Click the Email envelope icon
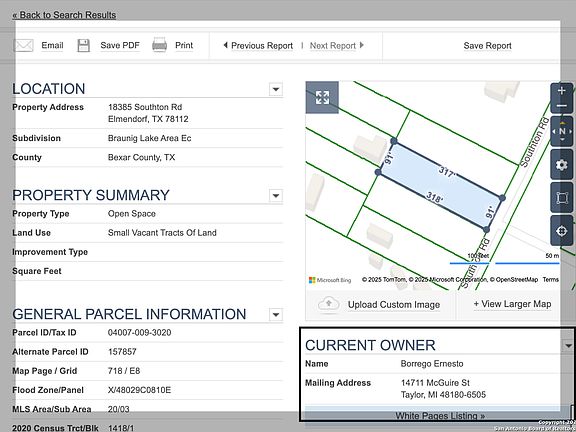The image size is (576, 432). (24, 46)
